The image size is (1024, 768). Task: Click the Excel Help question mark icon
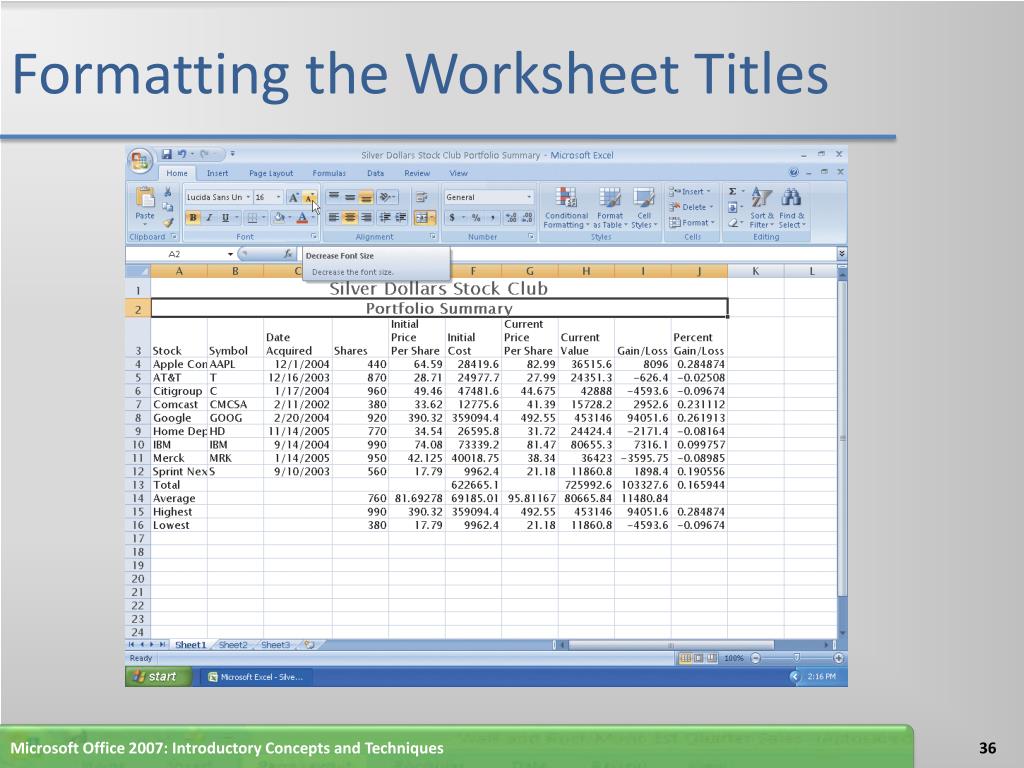click(793, 172)
